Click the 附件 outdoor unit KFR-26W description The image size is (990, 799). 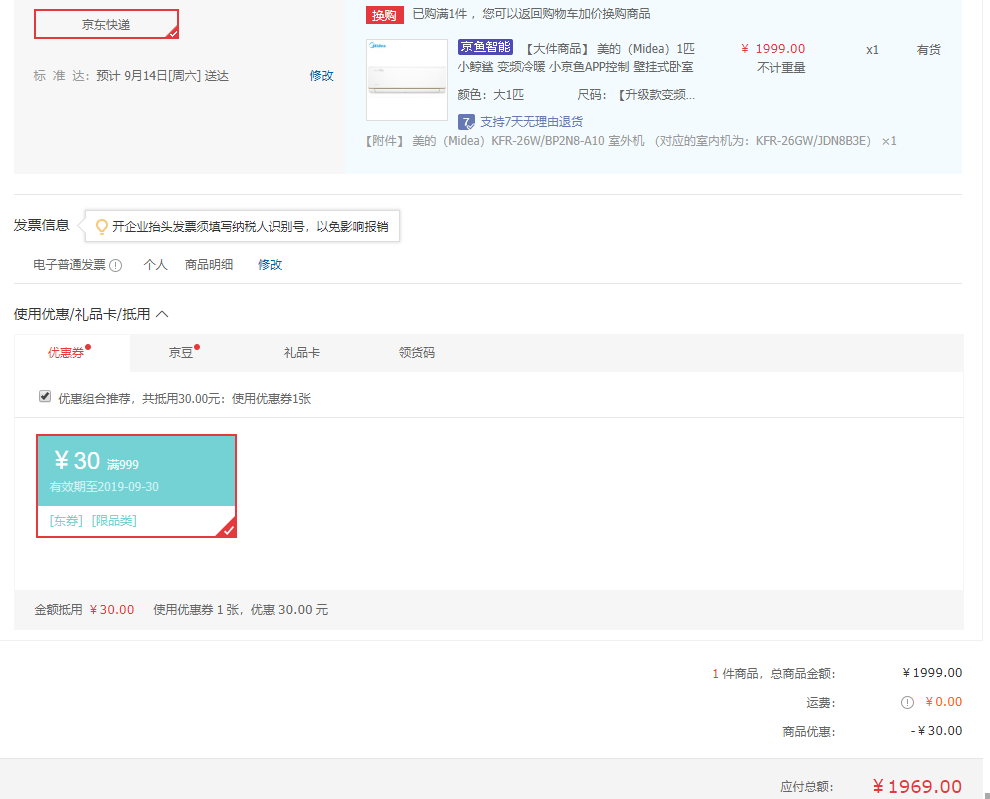pyautogui.click(x=631, y=141)
